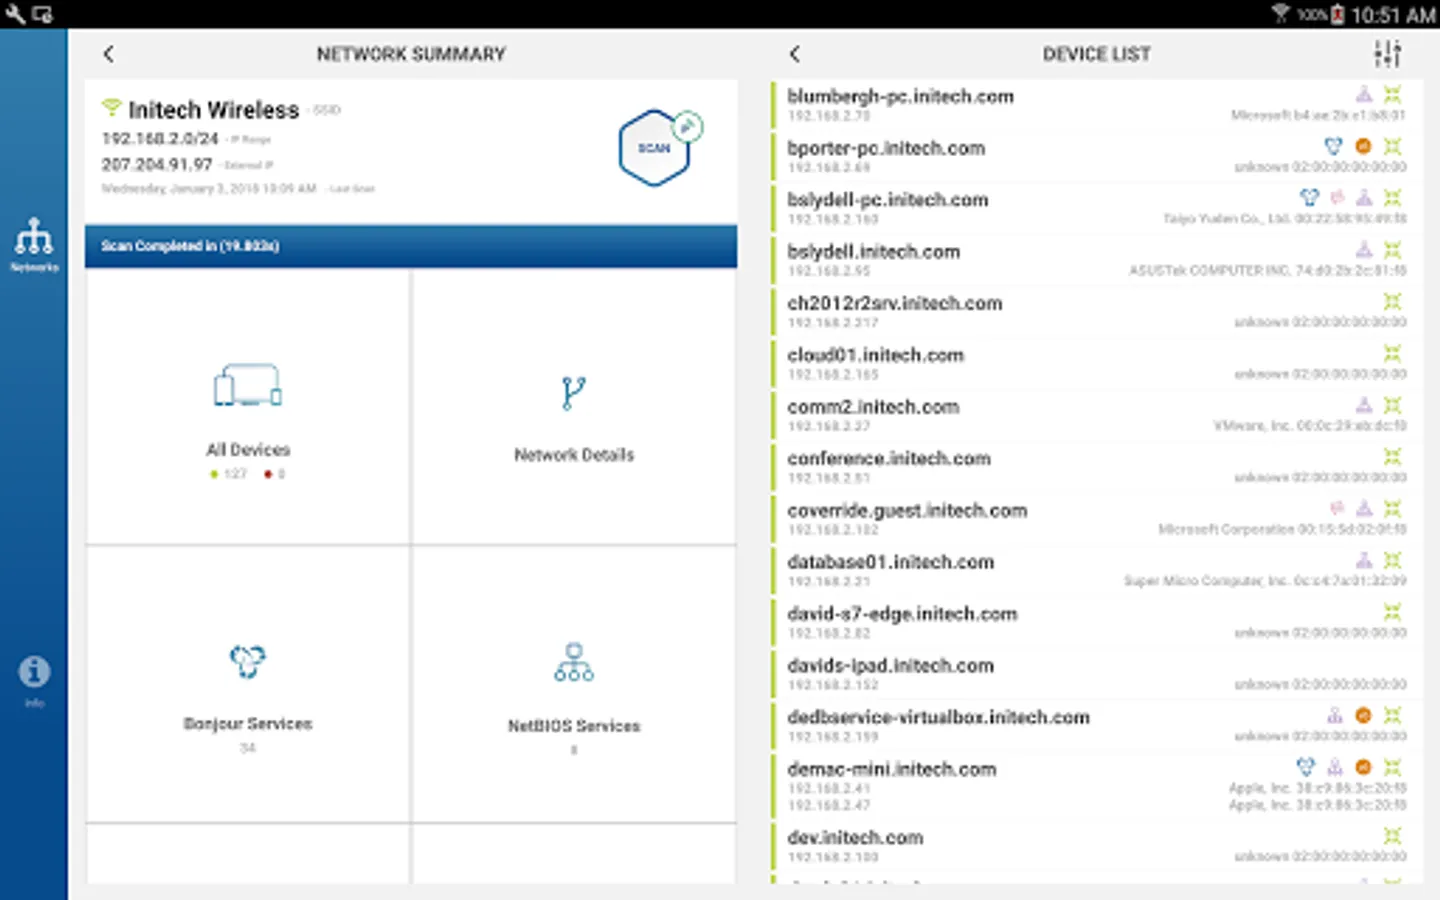The height and width of the screenshot is (900, 1440).
Task: Go back from Device List
Action: coord(795,54)
